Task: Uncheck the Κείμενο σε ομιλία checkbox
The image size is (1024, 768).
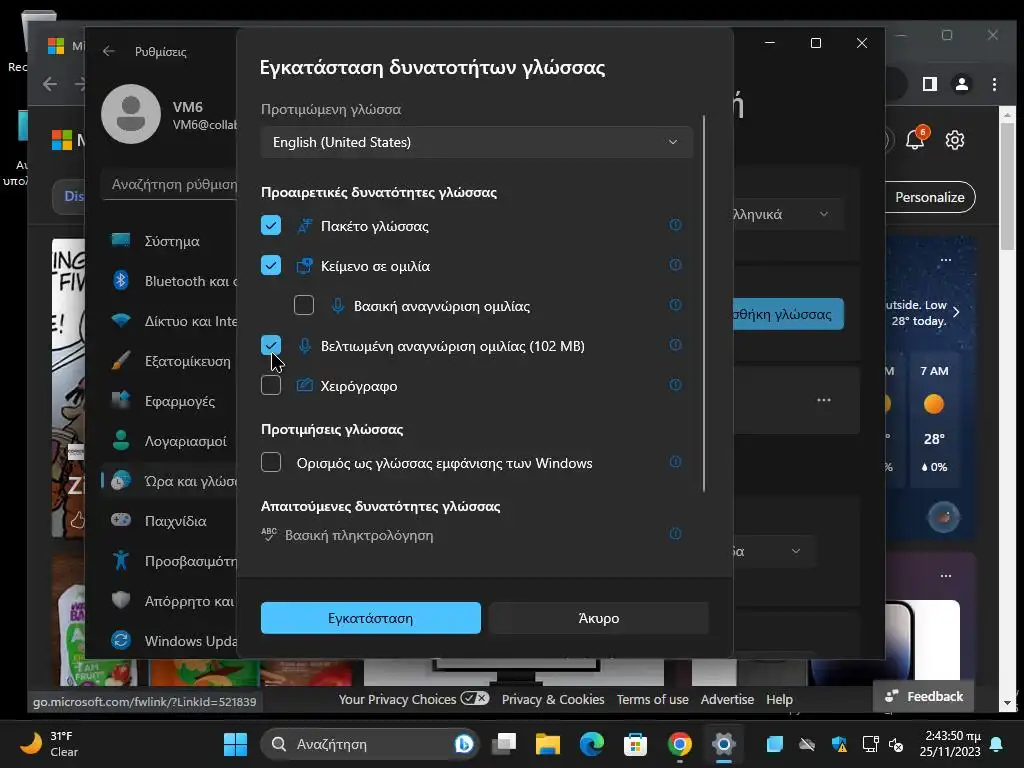Action: [270, 266]
